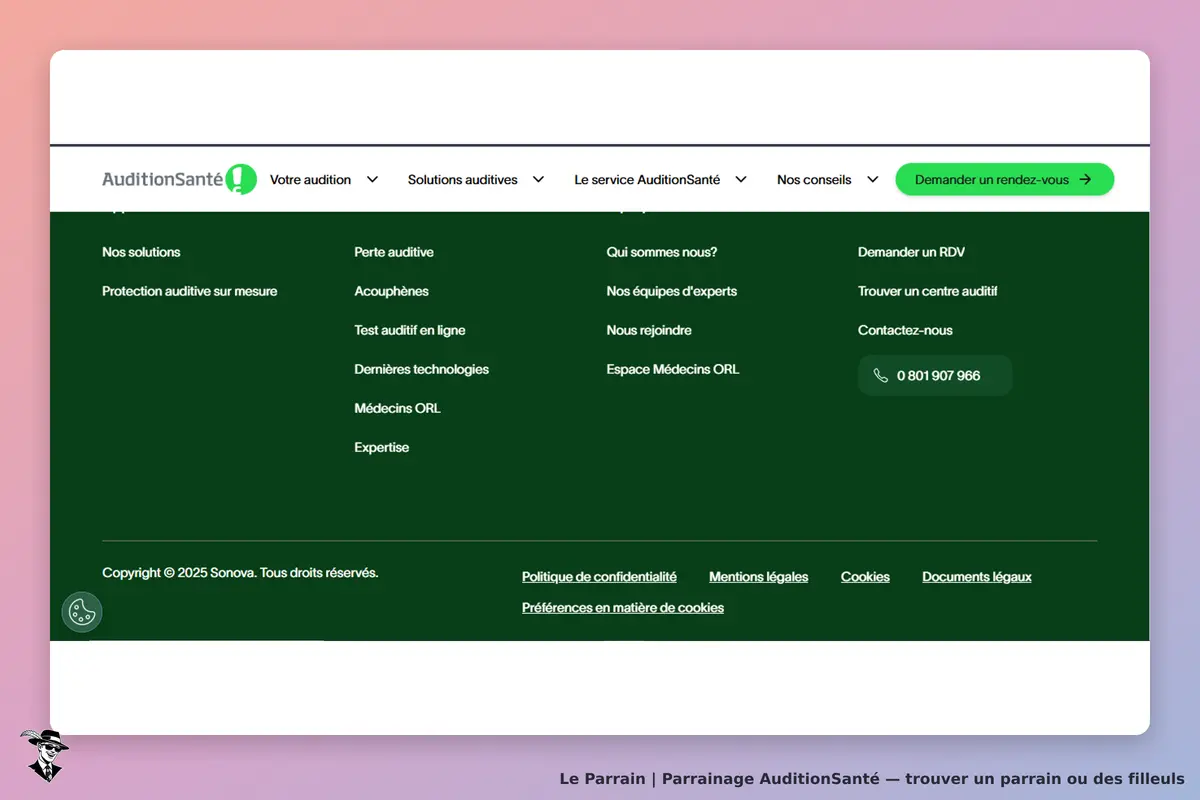Open Trouver un centre auditif link
The height and width of the screenshot is (800, 1200).
tap(928, 291)
